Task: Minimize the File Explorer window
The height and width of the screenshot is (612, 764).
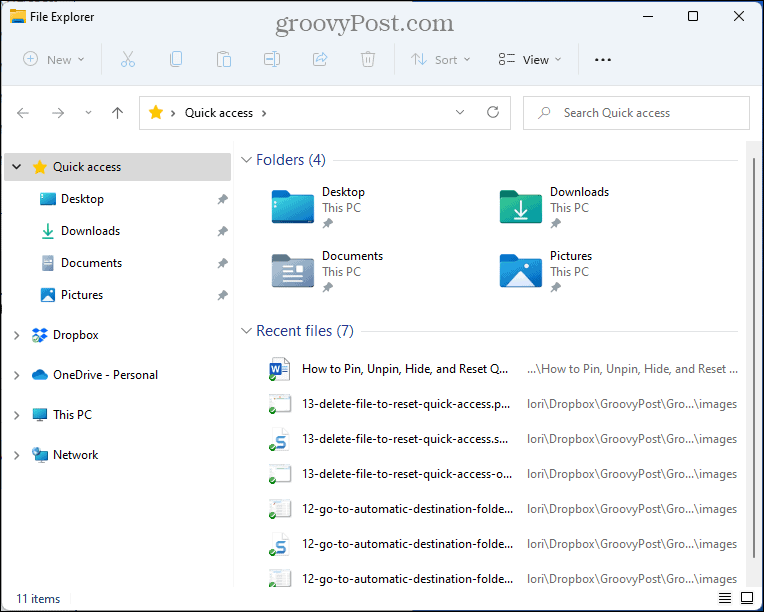Action: tap(648, 17)
